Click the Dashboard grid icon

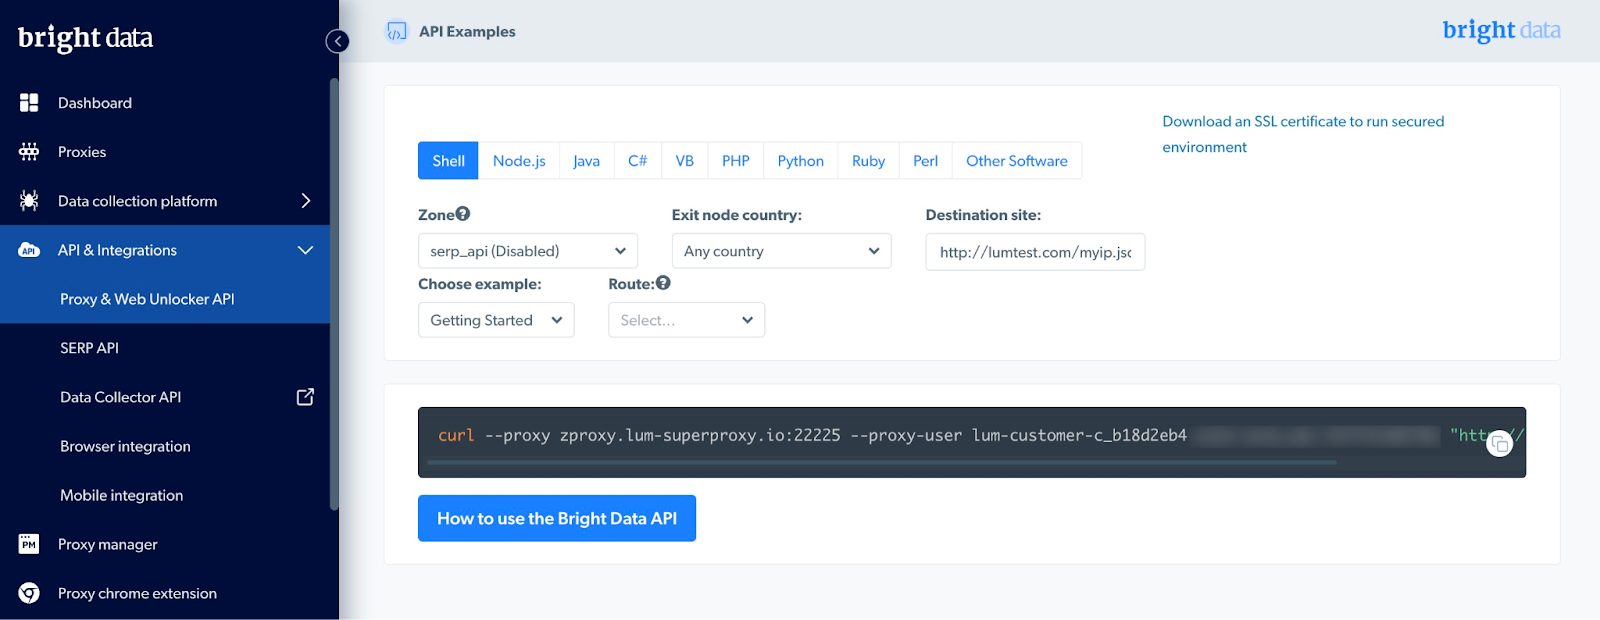(29, 103)
